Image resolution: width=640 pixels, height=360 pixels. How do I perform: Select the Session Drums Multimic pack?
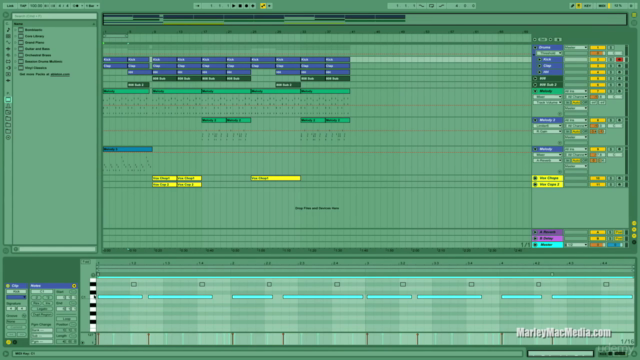[x=43, y=61]
